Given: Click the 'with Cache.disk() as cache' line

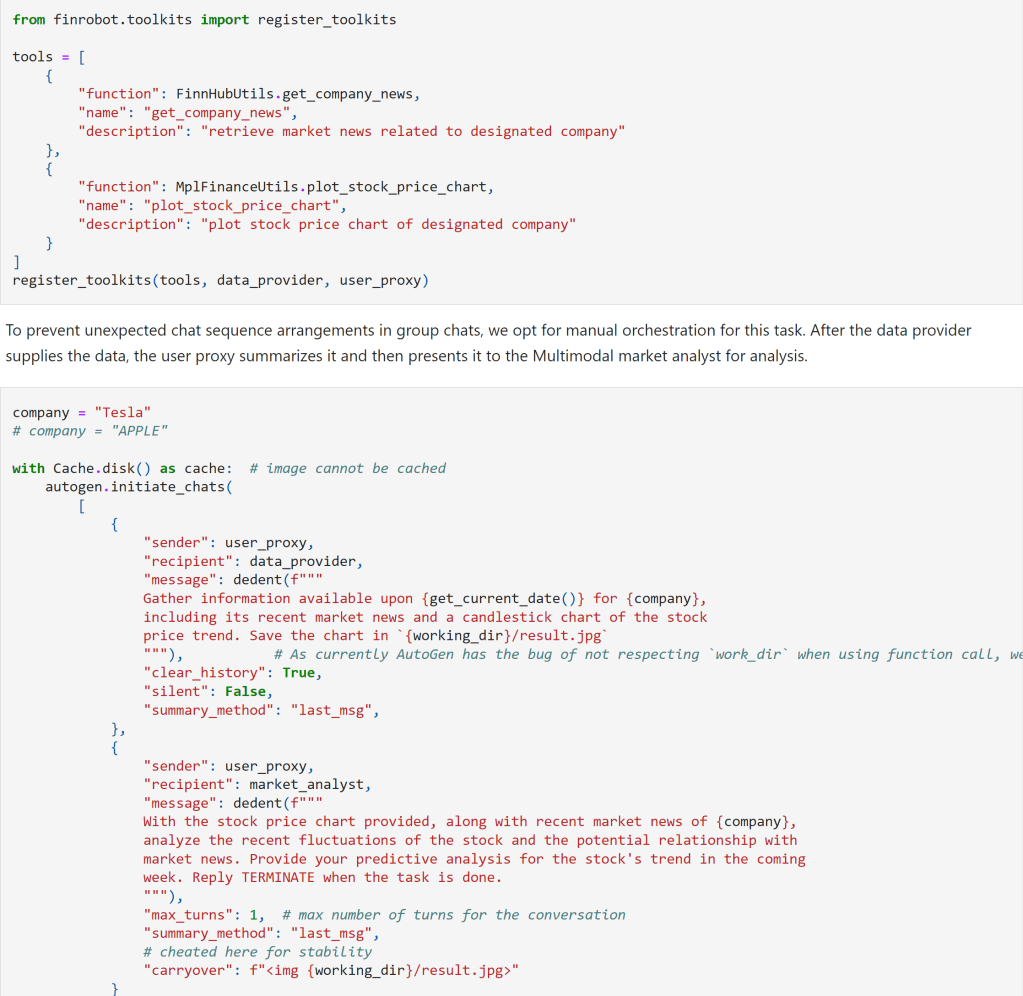Looking at the screenshot, I should pos(122,468).
